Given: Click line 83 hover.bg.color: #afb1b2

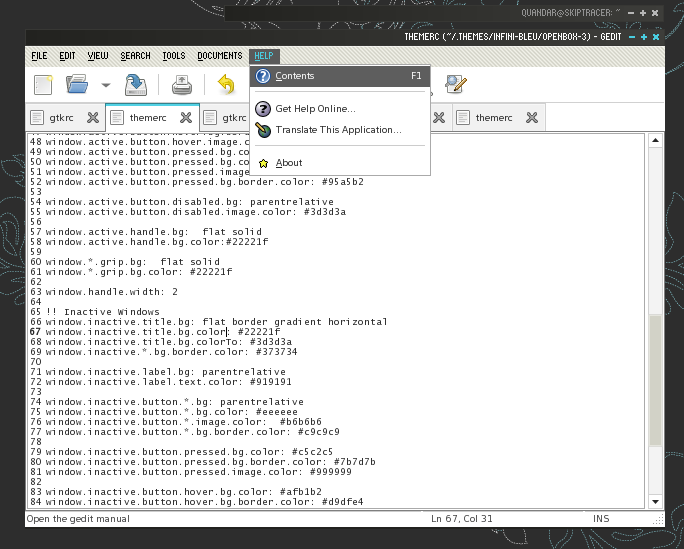Looking at the screenshot, I should [x=183, y=492].
